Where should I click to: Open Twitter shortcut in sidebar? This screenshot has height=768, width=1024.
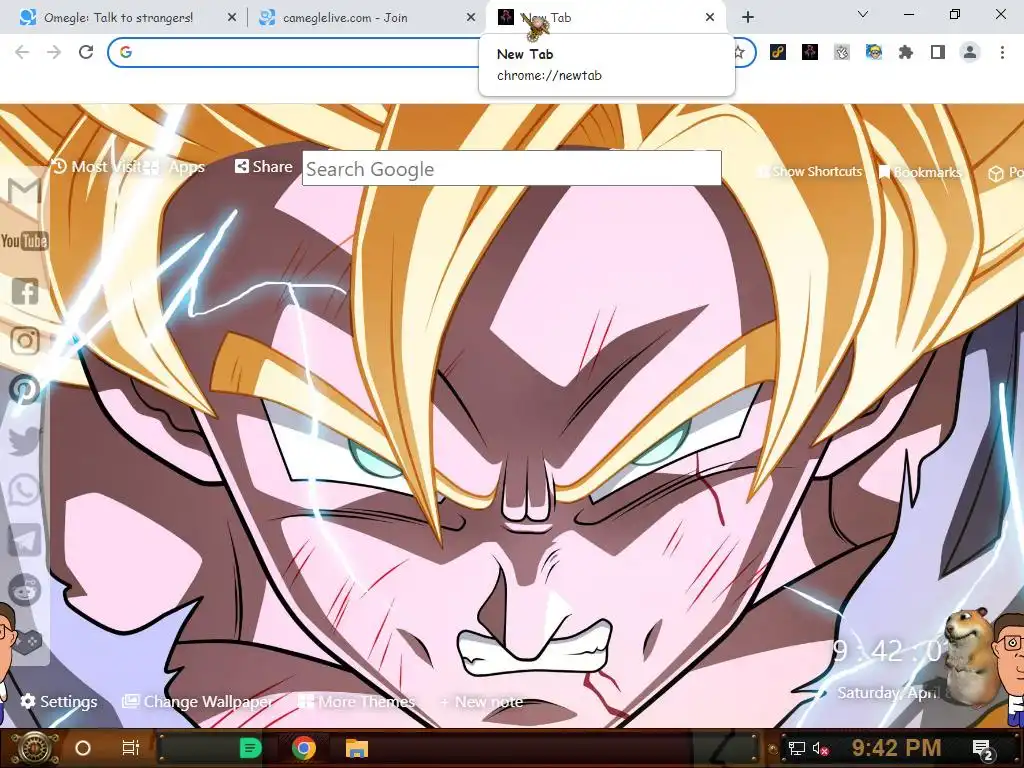[25, 440]
